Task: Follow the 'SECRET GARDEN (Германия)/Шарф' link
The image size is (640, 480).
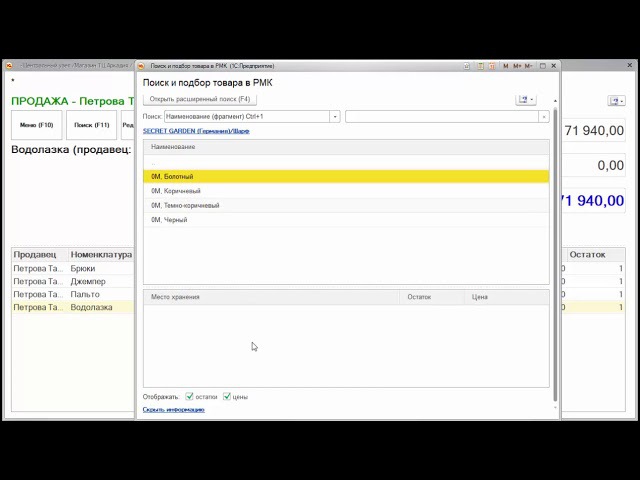Action: (x=196, y=131)
